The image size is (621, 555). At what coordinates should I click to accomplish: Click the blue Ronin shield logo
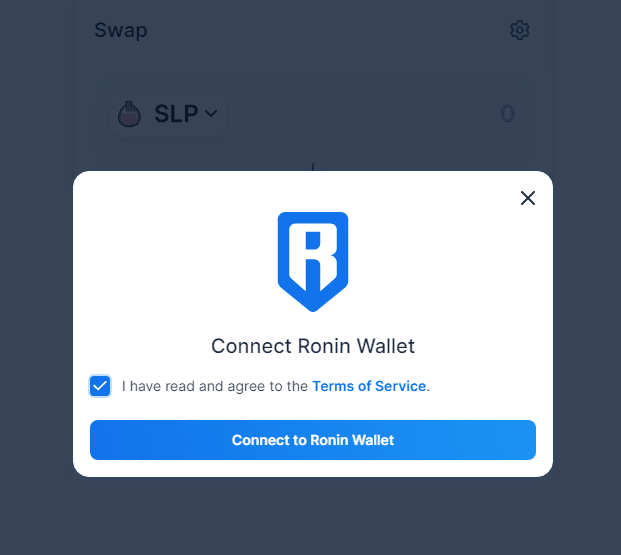313,261
